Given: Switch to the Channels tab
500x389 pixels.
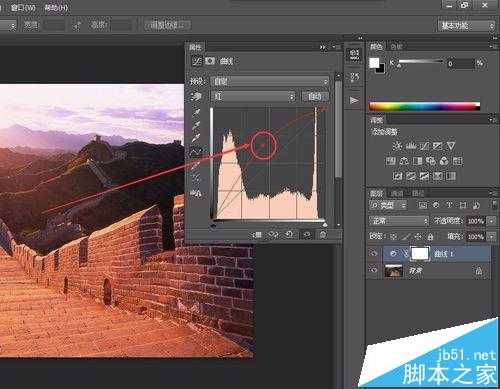Looking at the screenshot, I should coord(397,193).
